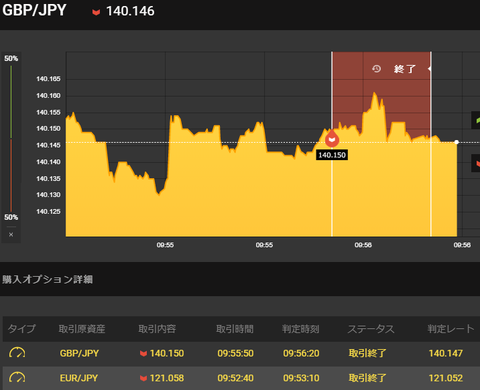
Task: Click the red down-arrow entry marker on chart
Action: (332, 139)
